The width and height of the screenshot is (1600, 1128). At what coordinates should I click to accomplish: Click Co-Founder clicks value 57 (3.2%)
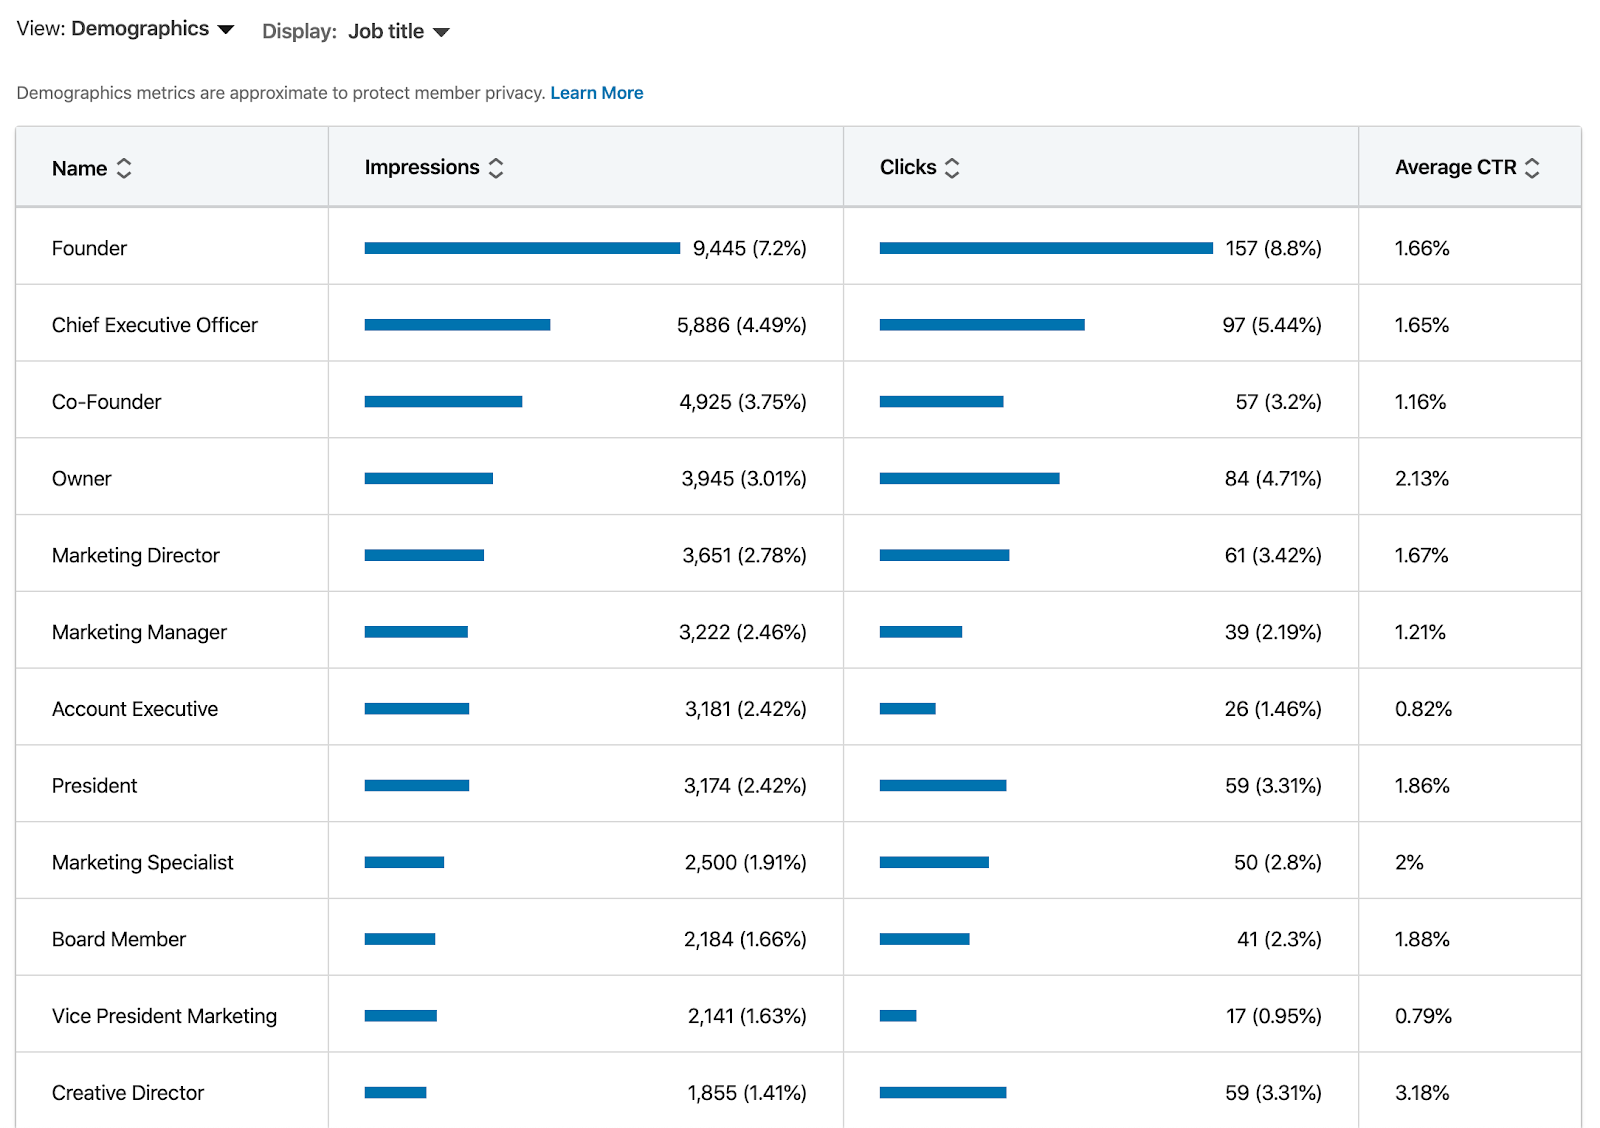[1279, 402]
